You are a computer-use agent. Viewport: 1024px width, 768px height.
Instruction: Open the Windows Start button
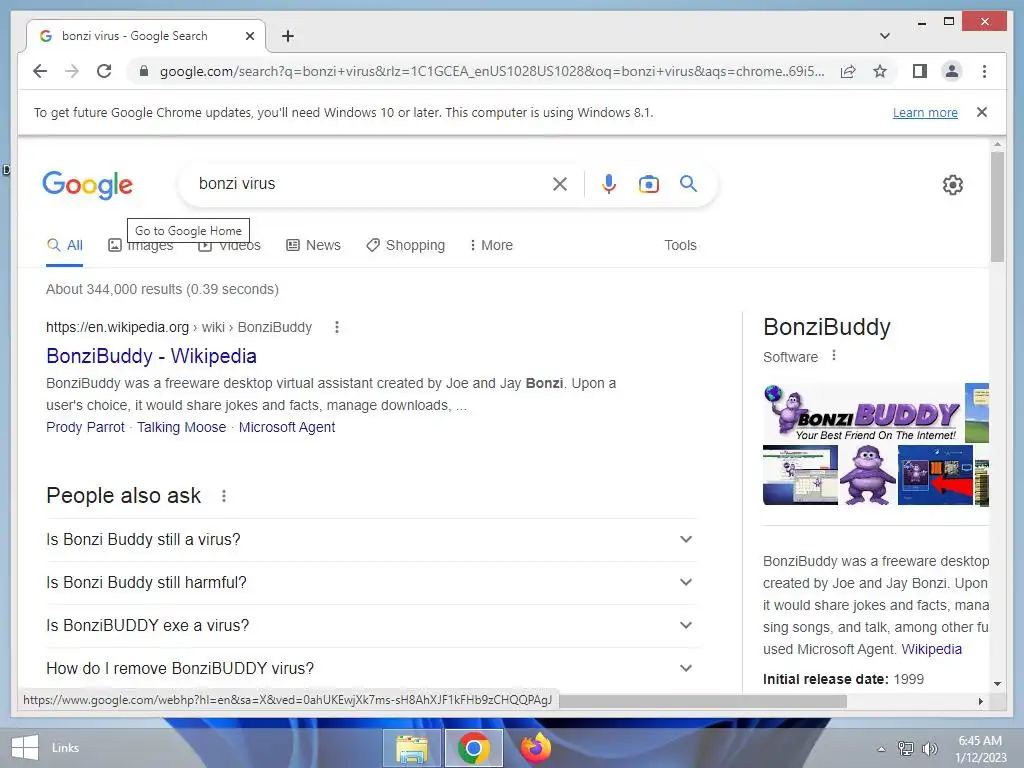[x=24, y=748]
